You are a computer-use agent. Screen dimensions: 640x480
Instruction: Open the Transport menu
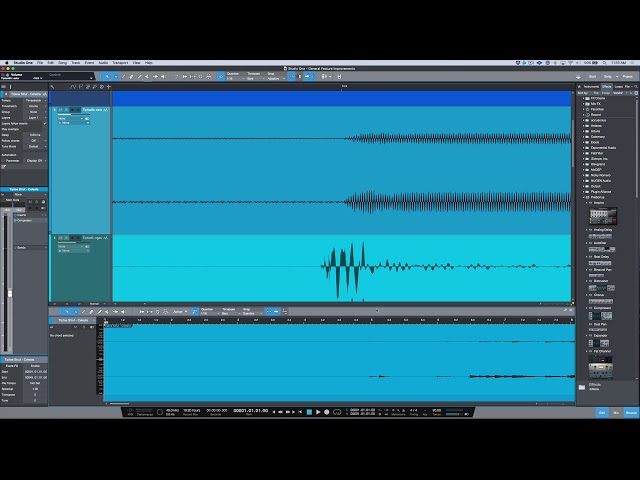120,63
